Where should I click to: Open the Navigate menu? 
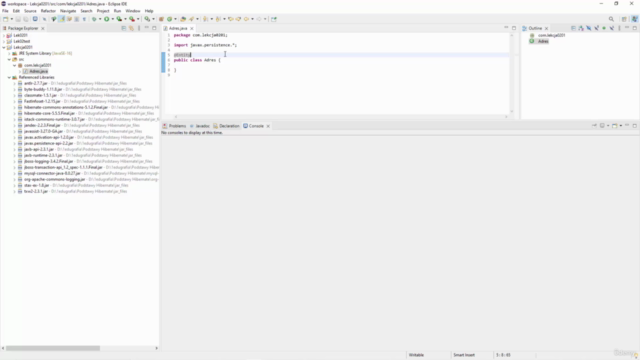68,11
